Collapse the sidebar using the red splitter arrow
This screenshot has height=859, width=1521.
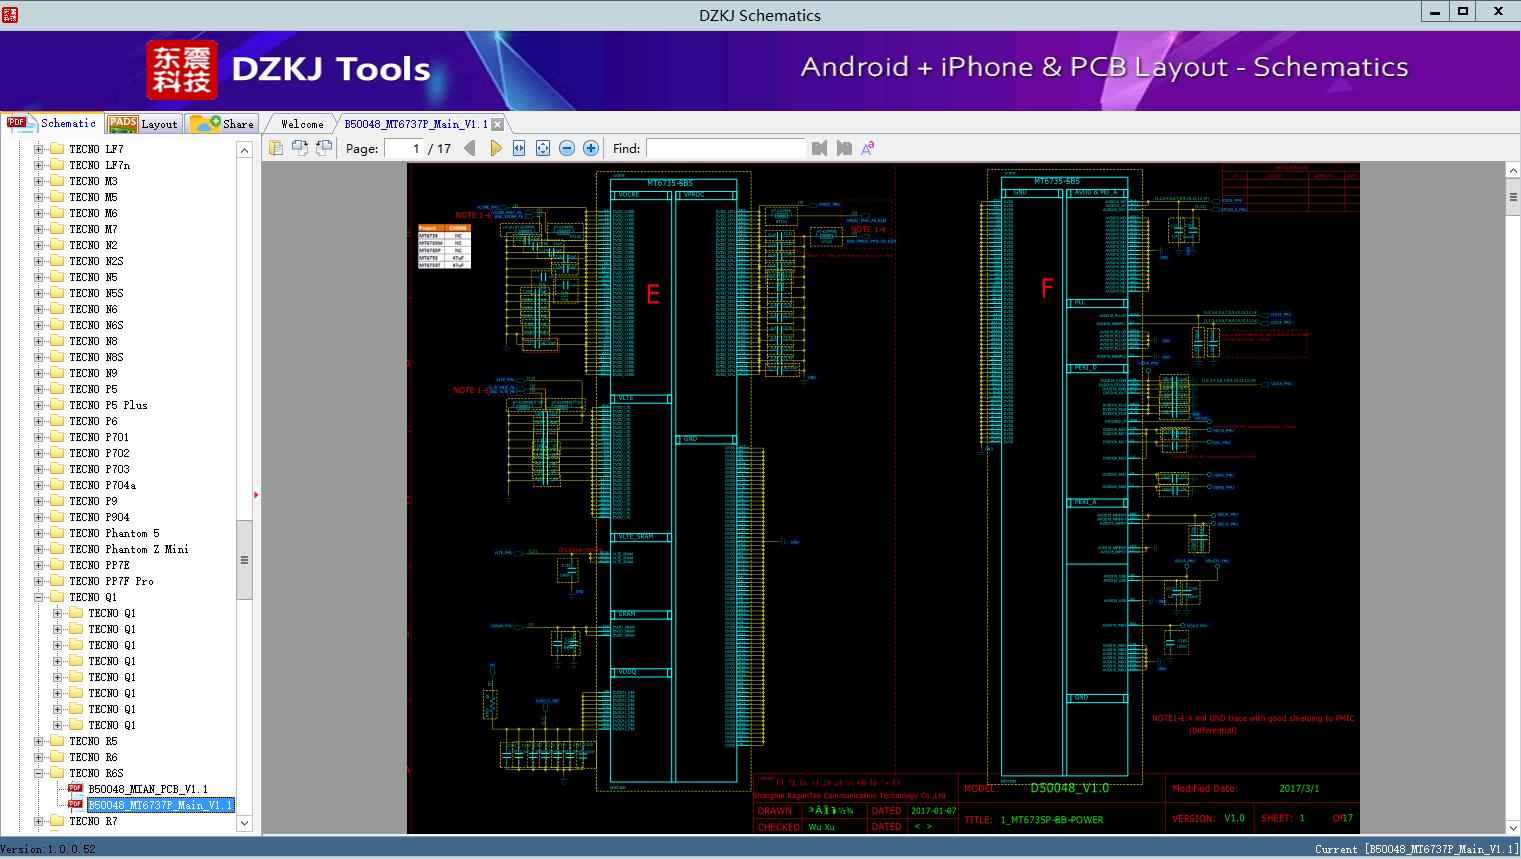[x=256, y=494]
